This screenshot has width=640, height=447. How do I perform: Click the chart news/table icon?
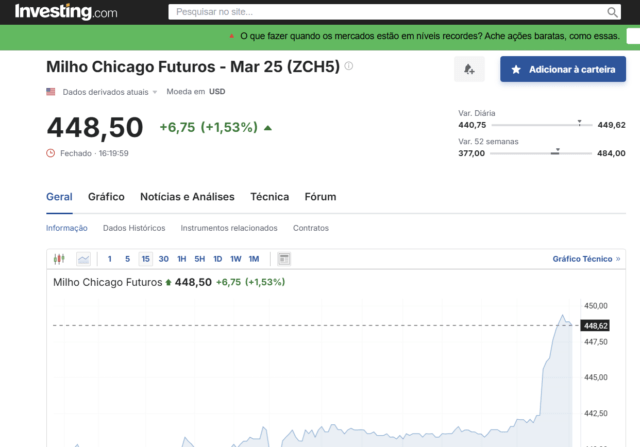284,259
